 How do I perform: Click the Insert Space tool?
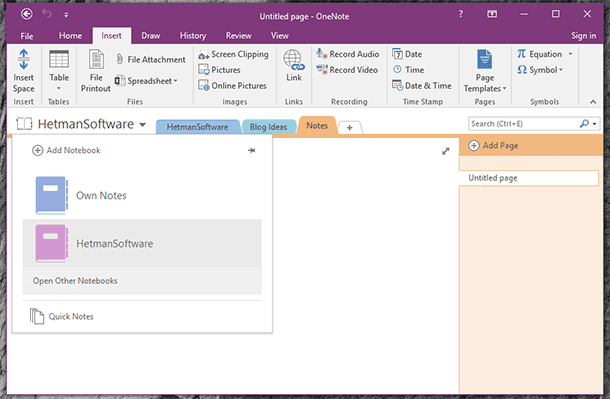coord(24,71)
